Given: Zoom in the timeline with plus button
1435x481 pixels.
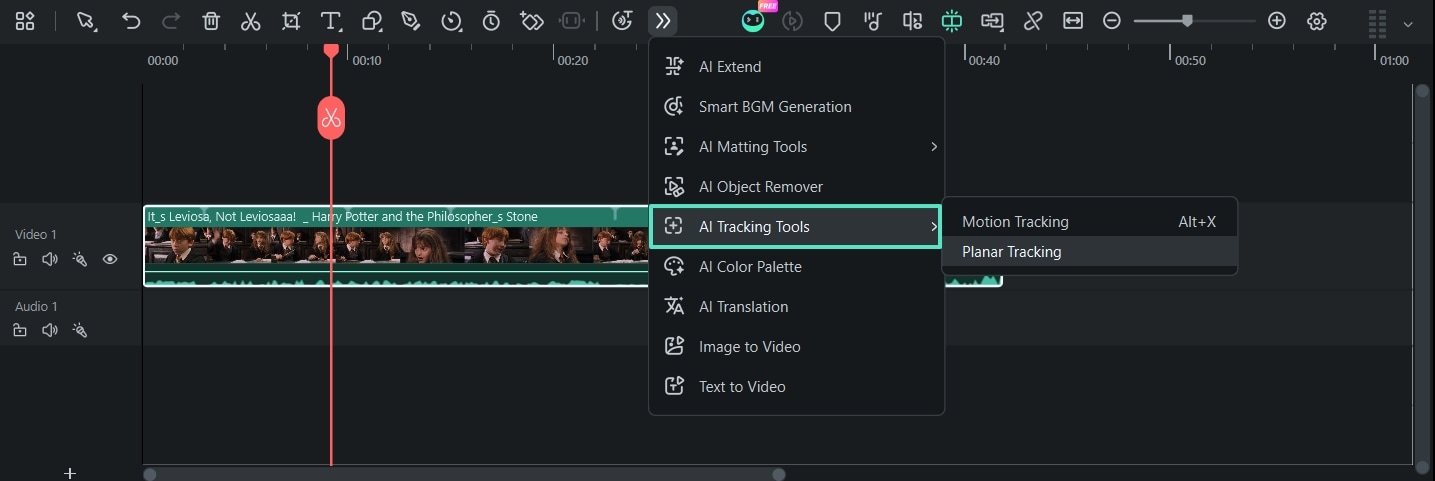Looking at the screenshot, I should (1277, 21).
